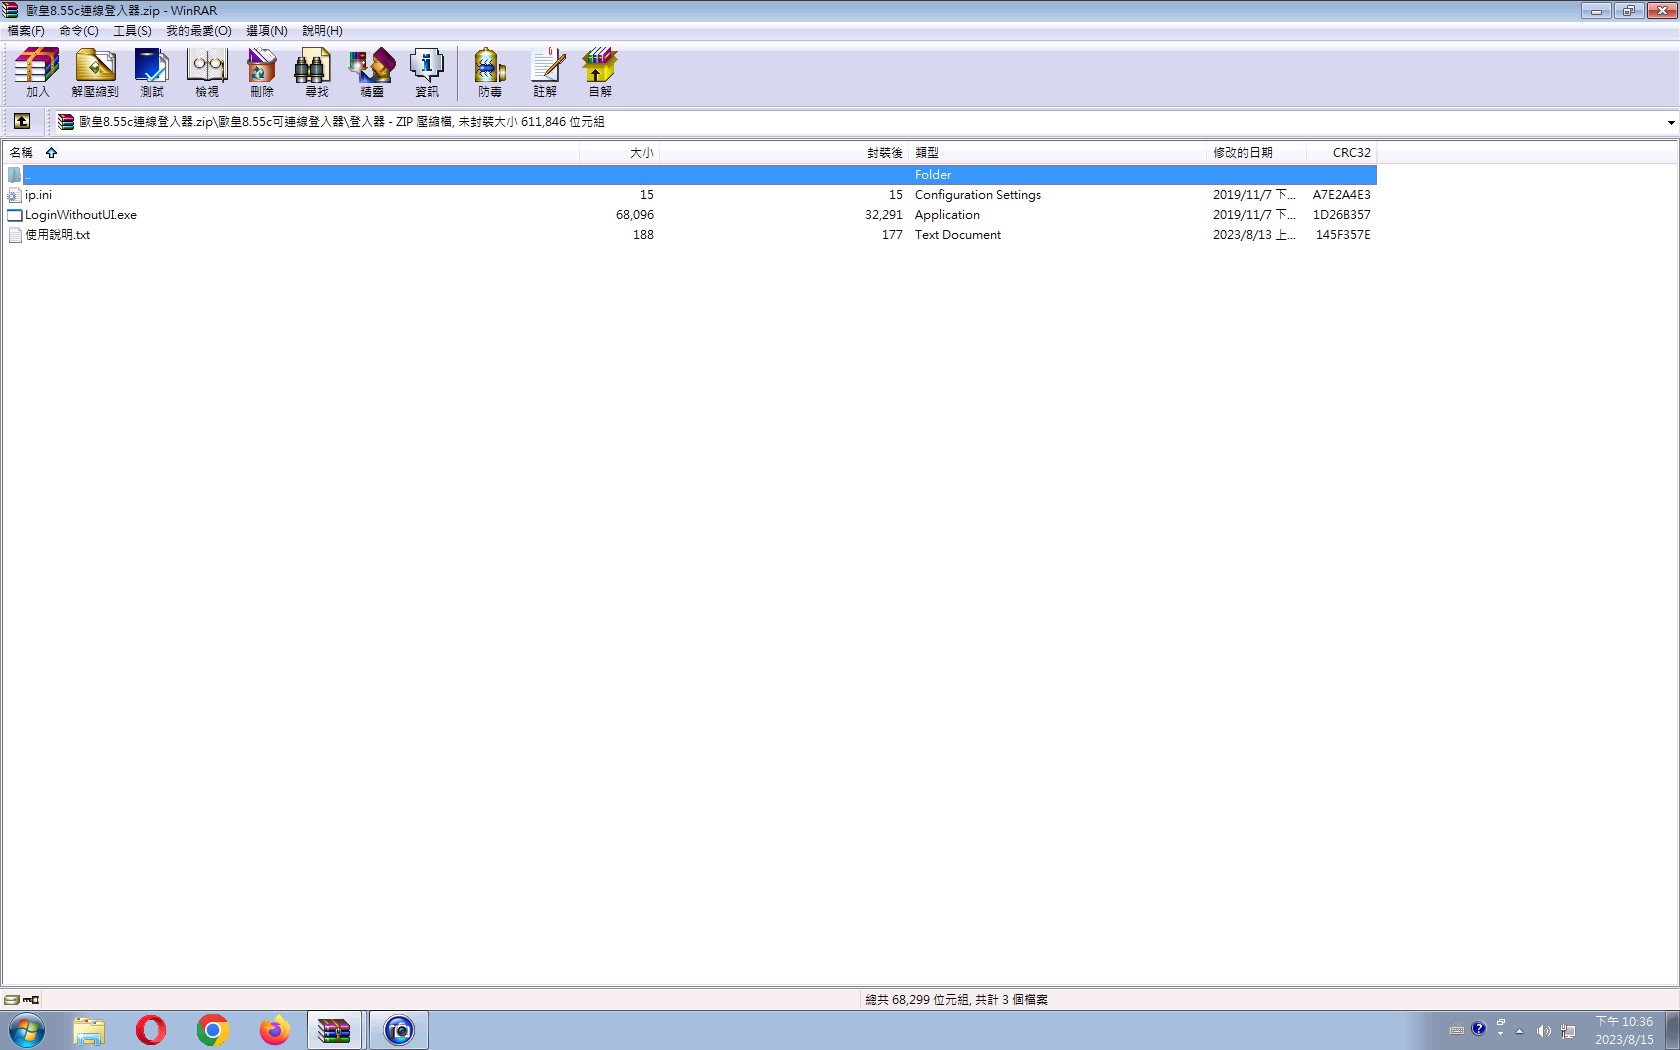Image resolution: width=1680 pixels, height=1050 pixels.
Task: Click the Text Document type cell
Action: (958, 235)
